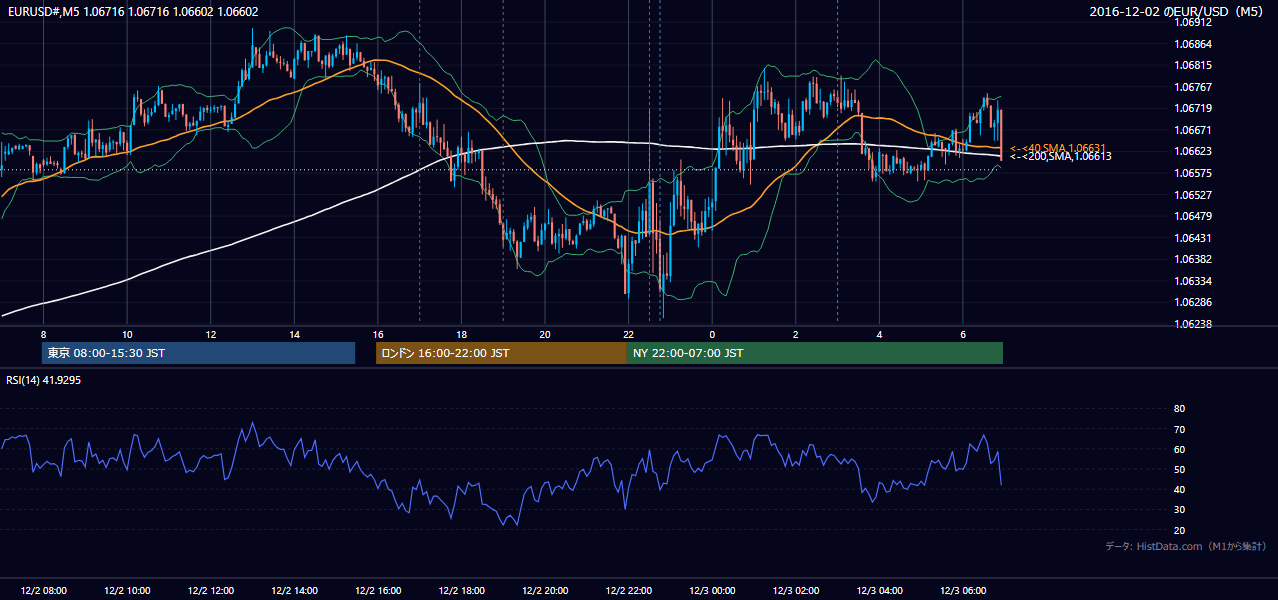Screen dimensions: 1278x600
Task: Click the 40,SMA,1.06631 orange label
Action: click(1057, 147)
